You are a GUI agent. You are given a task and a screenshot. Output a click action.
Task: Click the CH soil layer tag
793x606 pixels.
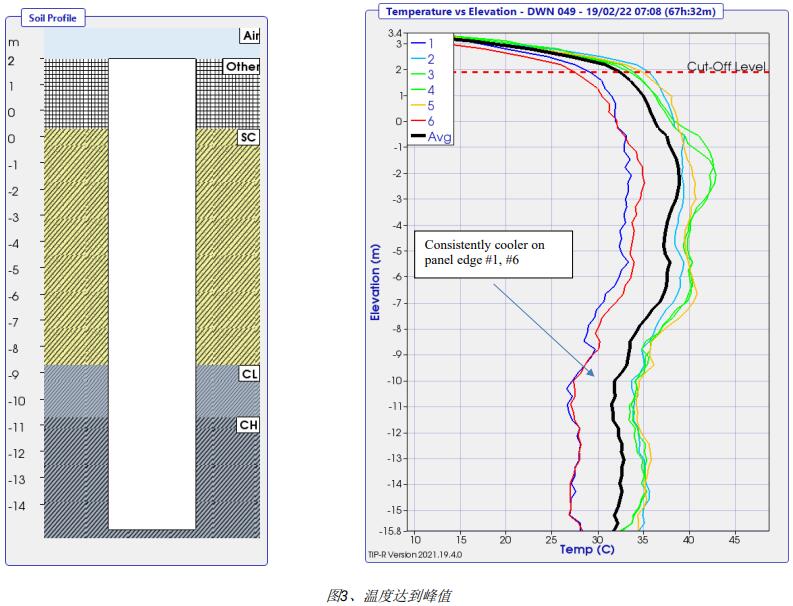[x=248, y=425]
